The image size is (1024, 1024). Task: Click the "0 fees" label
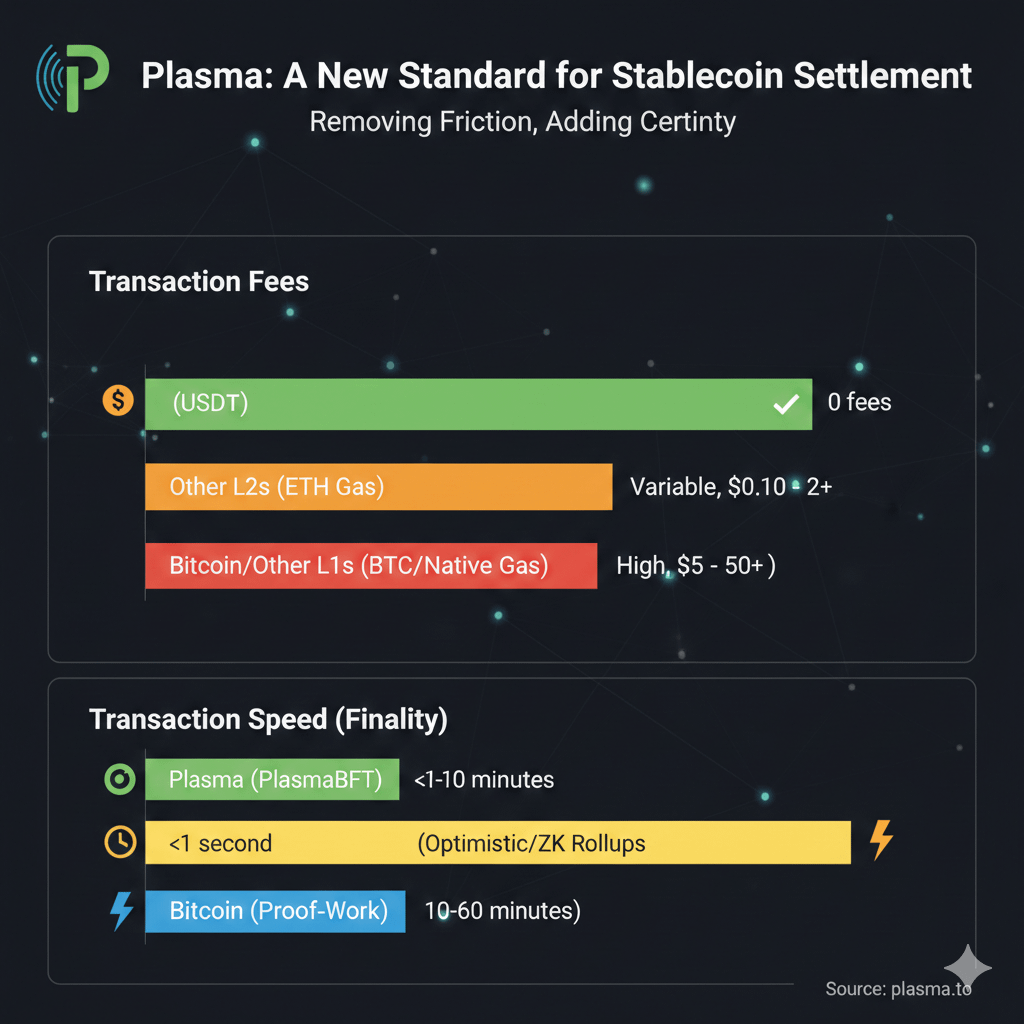[x=859, y=403]
